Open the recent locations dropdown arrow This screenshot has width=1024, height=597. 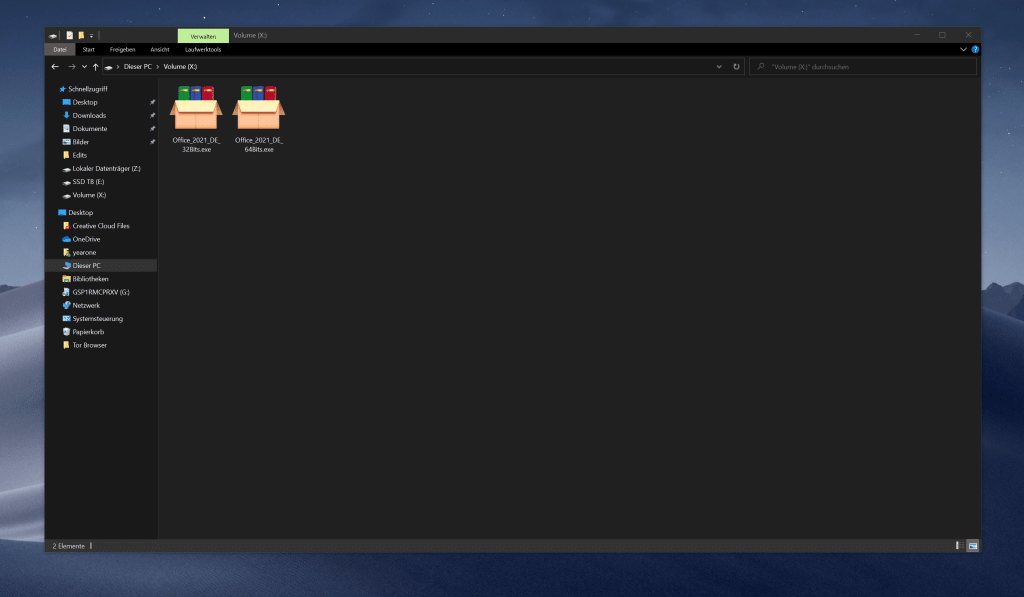[84, 67]
